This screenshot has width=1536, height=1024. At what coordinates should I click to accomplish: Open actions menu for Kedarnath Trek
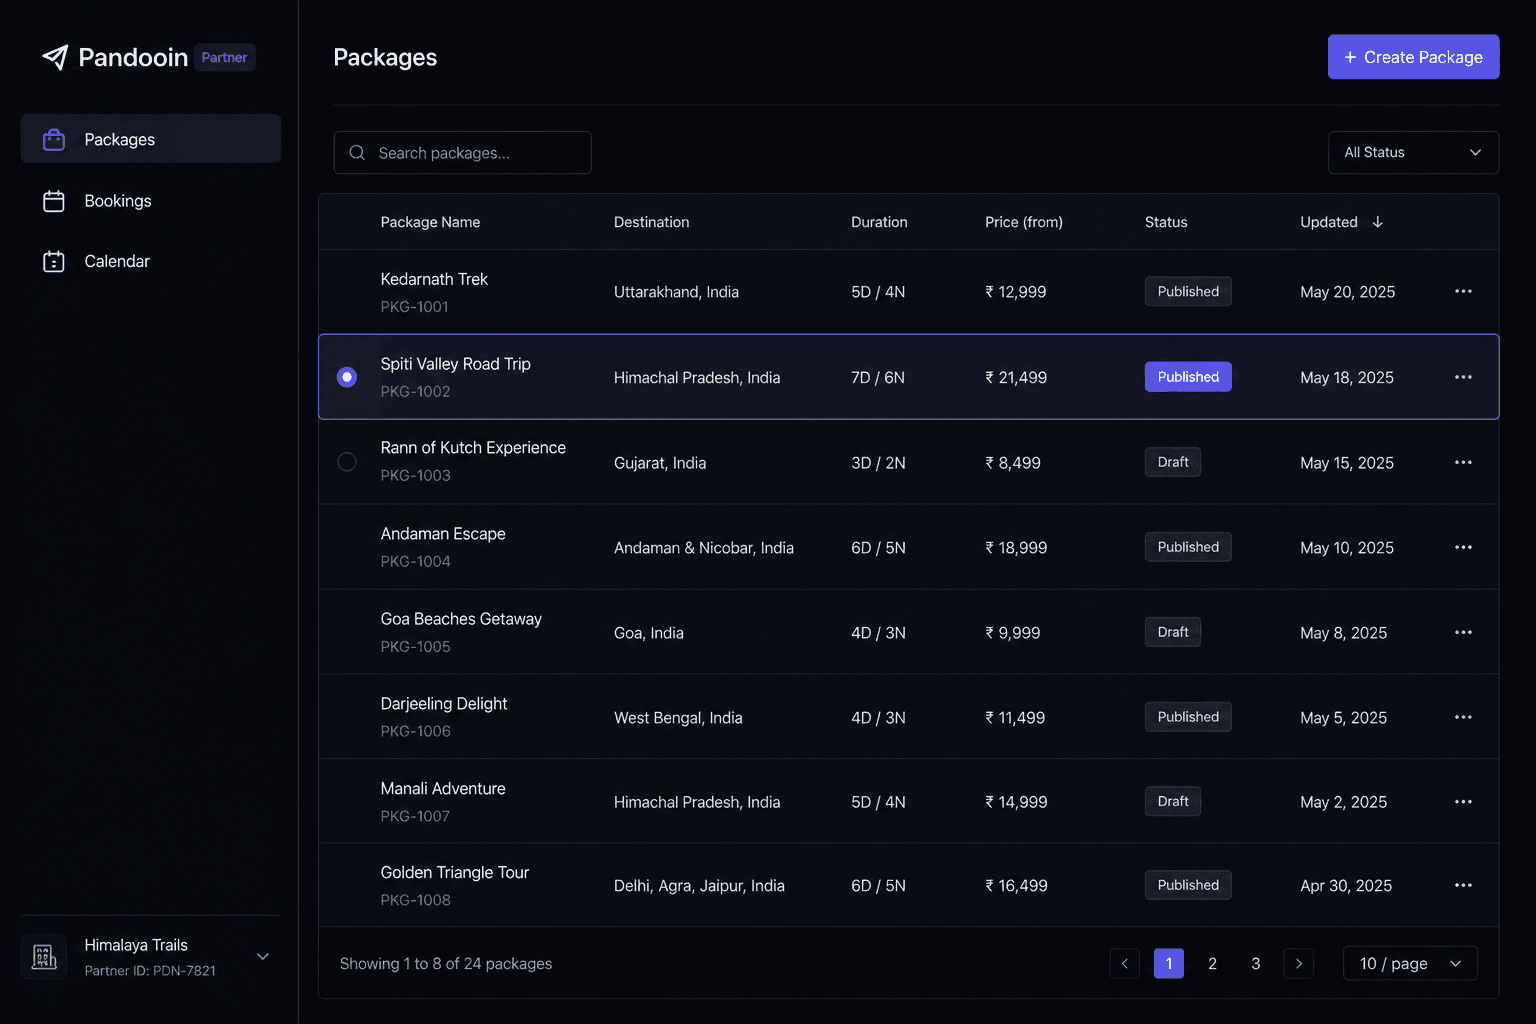pyautogui.click(x=1463, y=291)
